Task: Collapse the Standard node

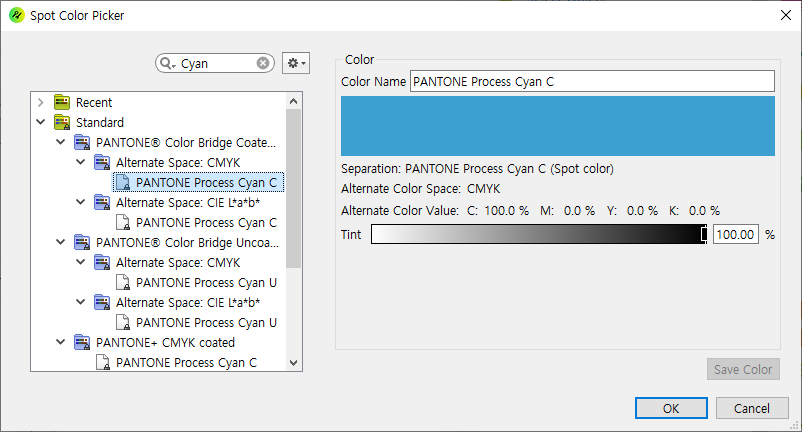Action: coord(41,122)
